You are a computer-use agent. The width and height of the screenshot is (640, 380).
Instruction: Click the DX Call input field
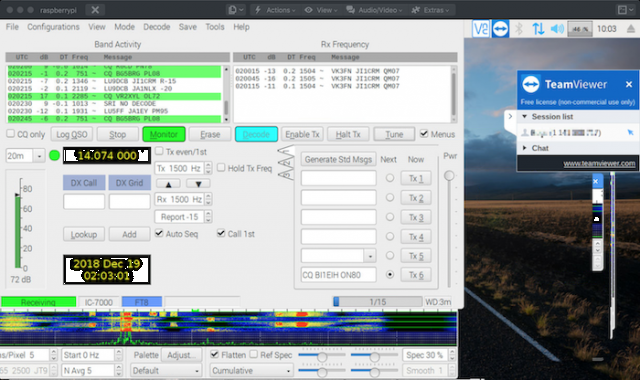click(84, 202)
